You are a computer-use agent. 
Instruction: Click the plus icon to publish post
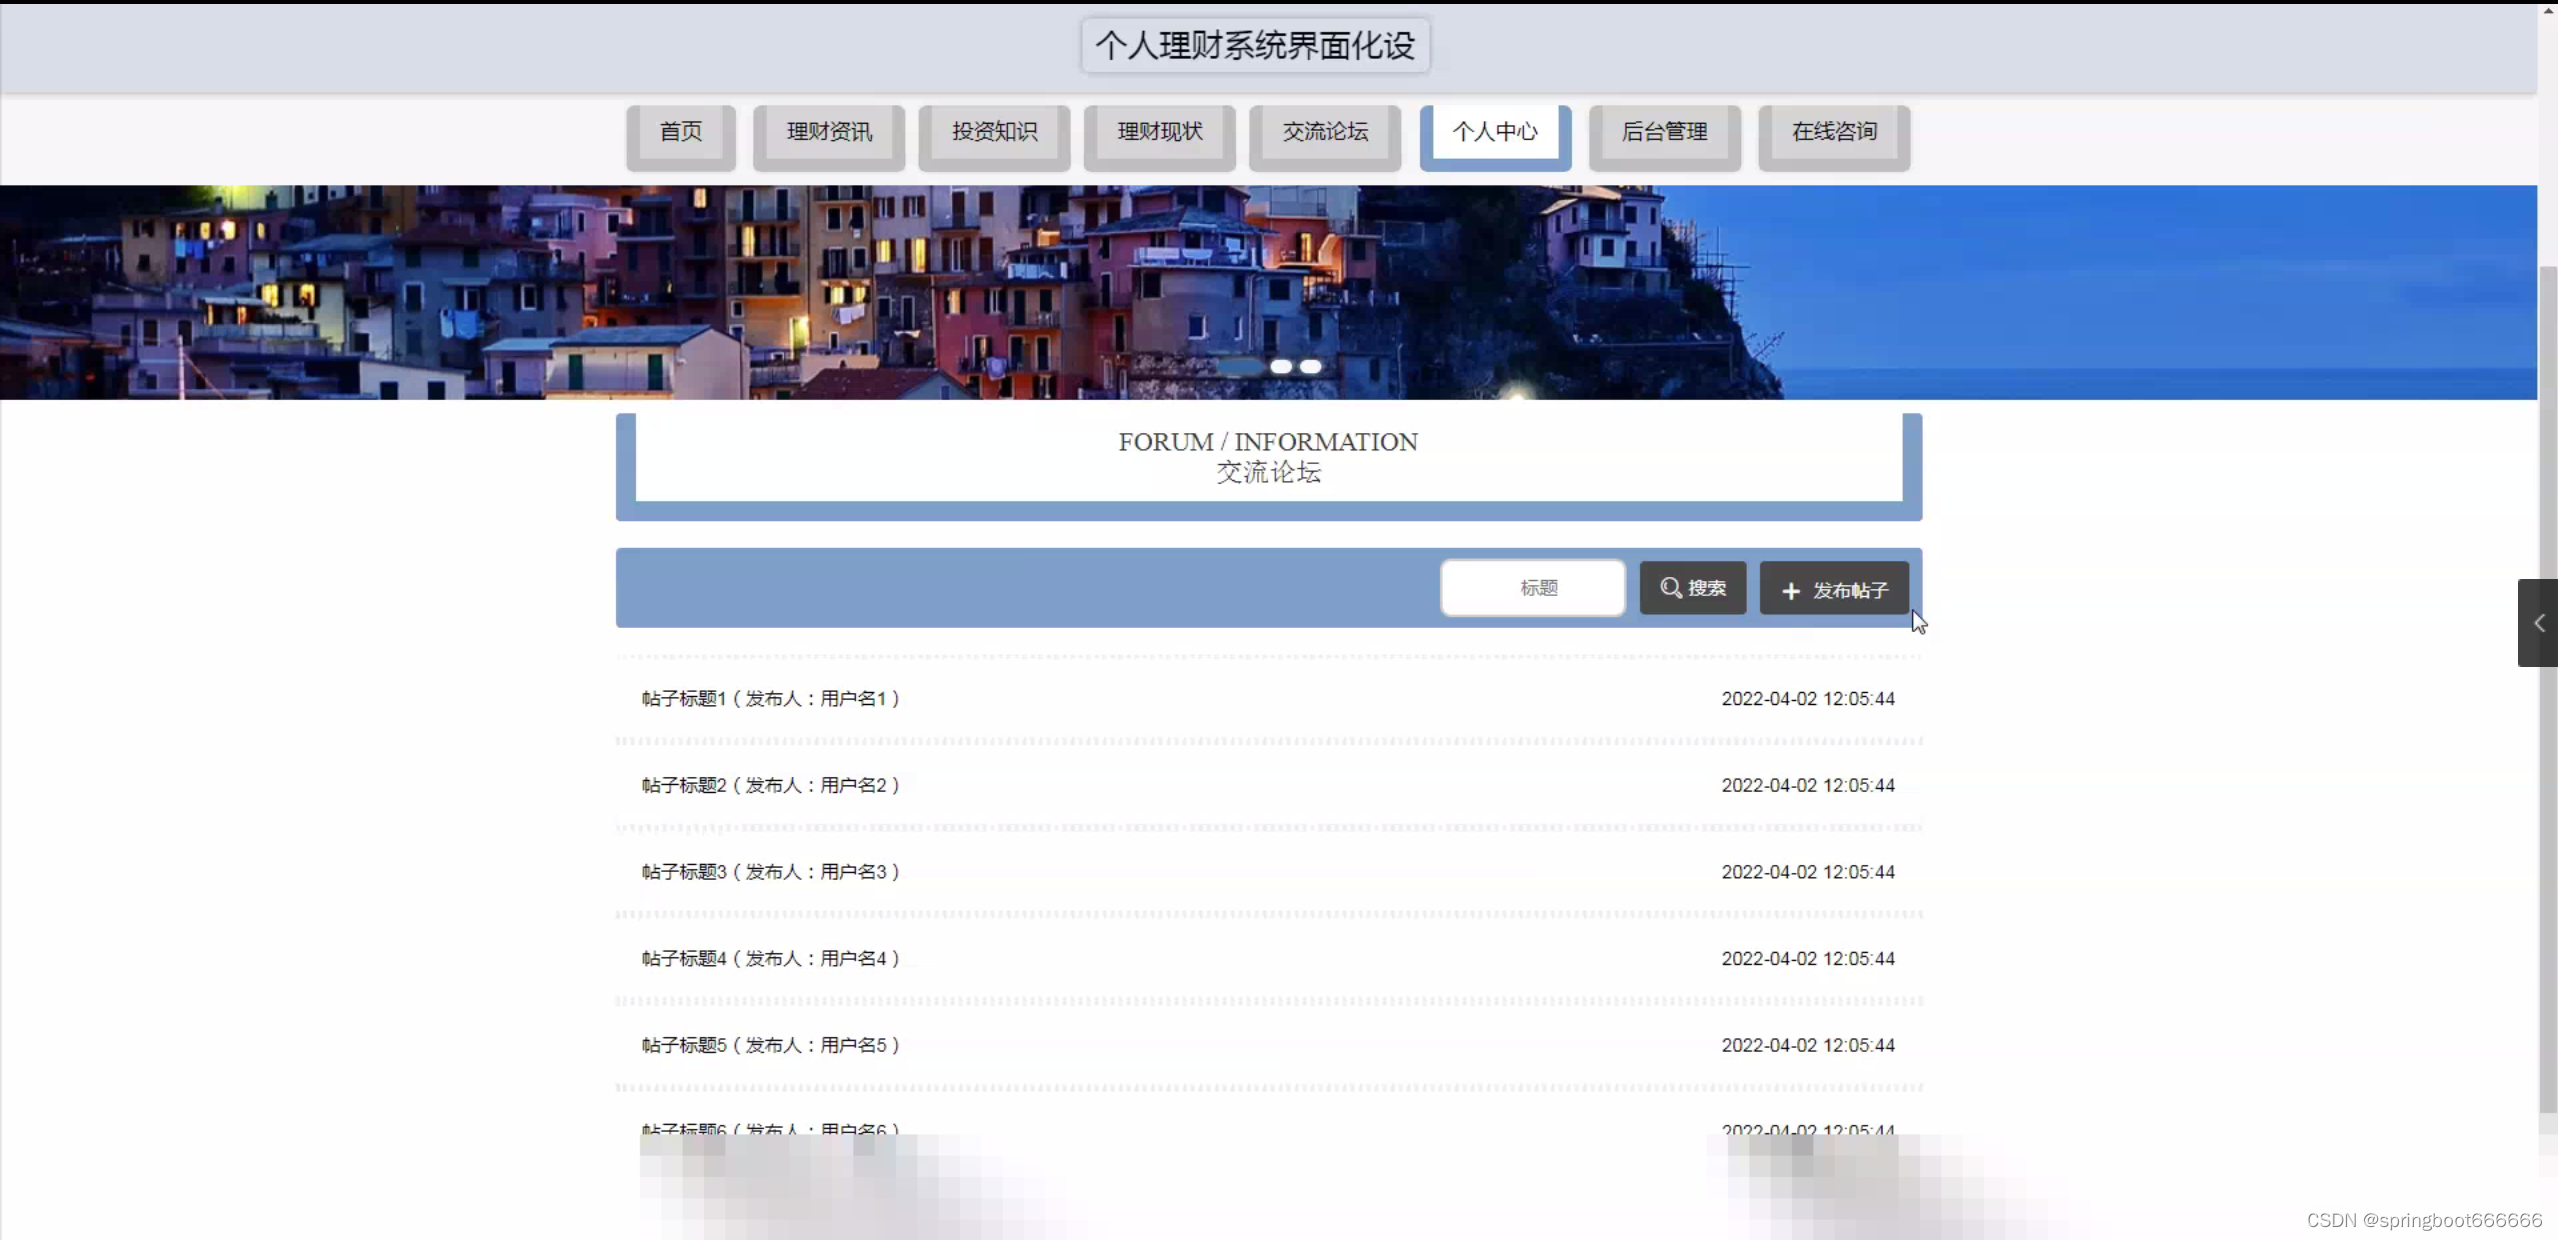tap(1791, 591)
